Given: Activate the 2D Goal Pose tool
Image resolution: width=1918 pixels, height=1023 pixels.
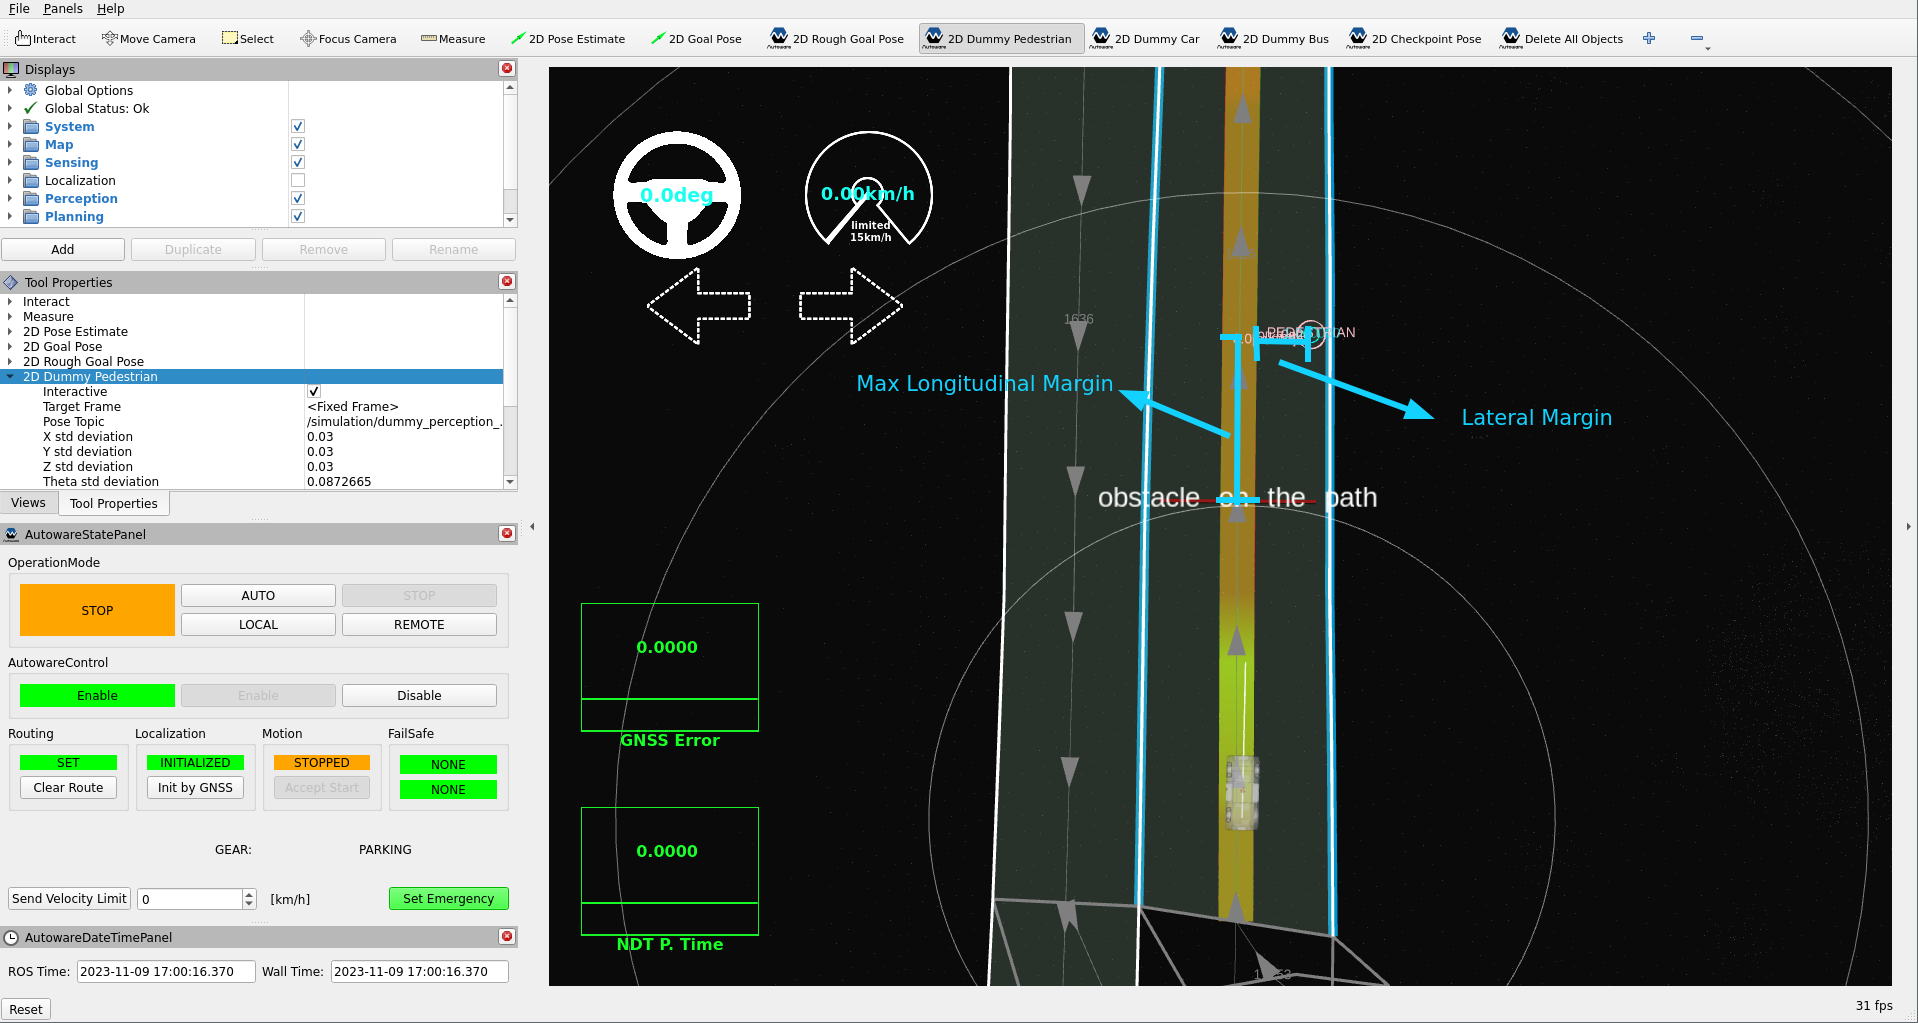Looking at the screenshot, I should click(x=696, y=39).
